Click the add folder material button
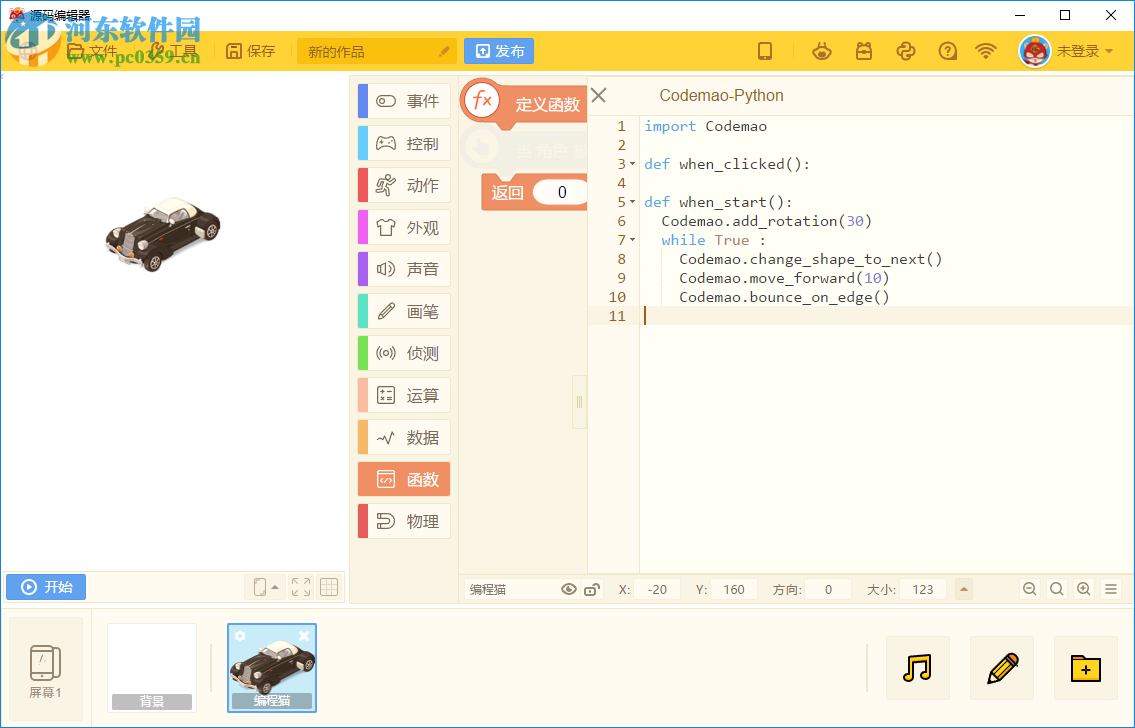 pos(1085,667)
